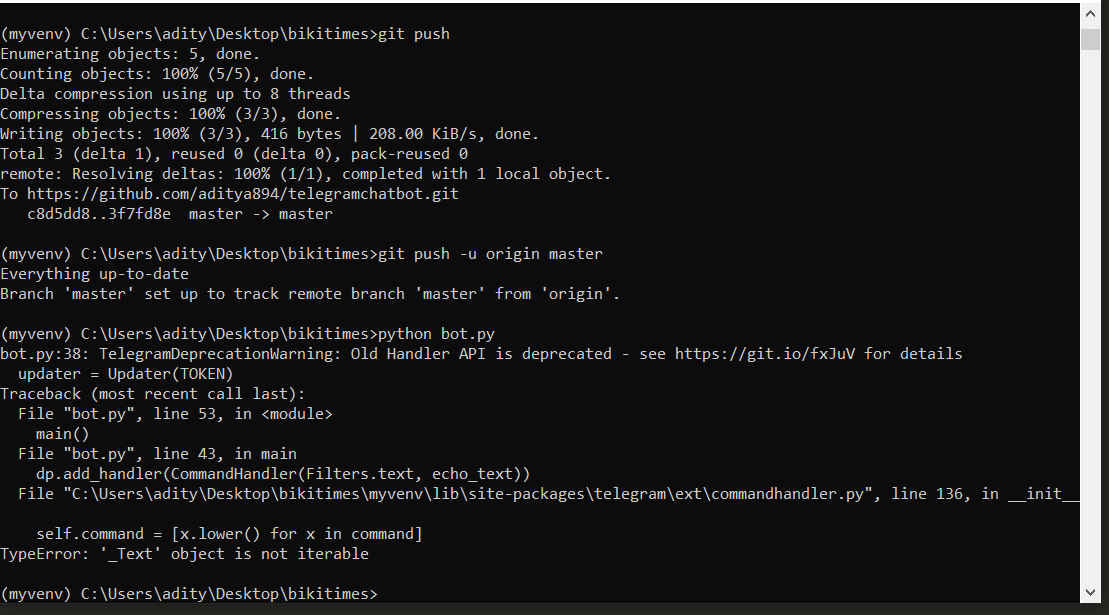Click the 'Everything up-to-date' output line
The image size is (1109, 615).
(94, 274)
